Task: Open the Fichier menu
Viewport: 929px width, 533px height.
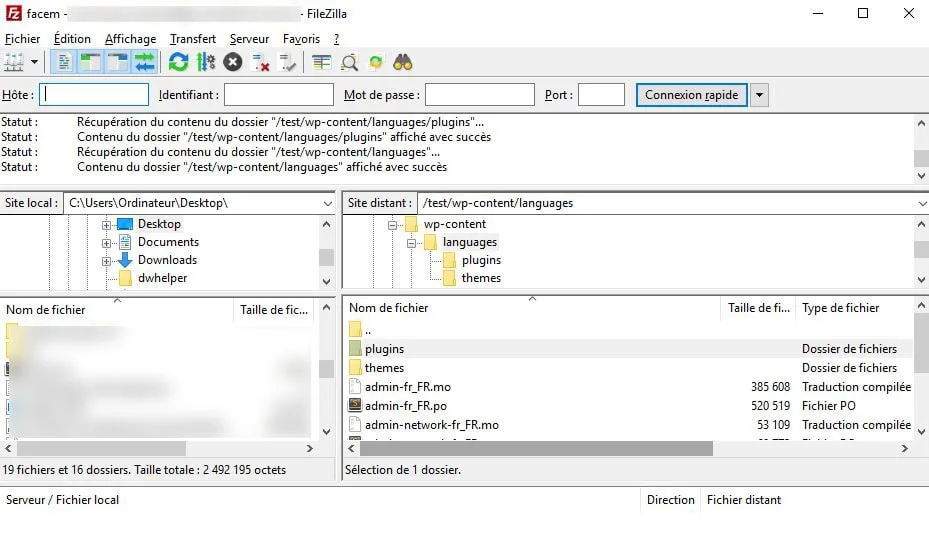Action: (x=23, y=39)
